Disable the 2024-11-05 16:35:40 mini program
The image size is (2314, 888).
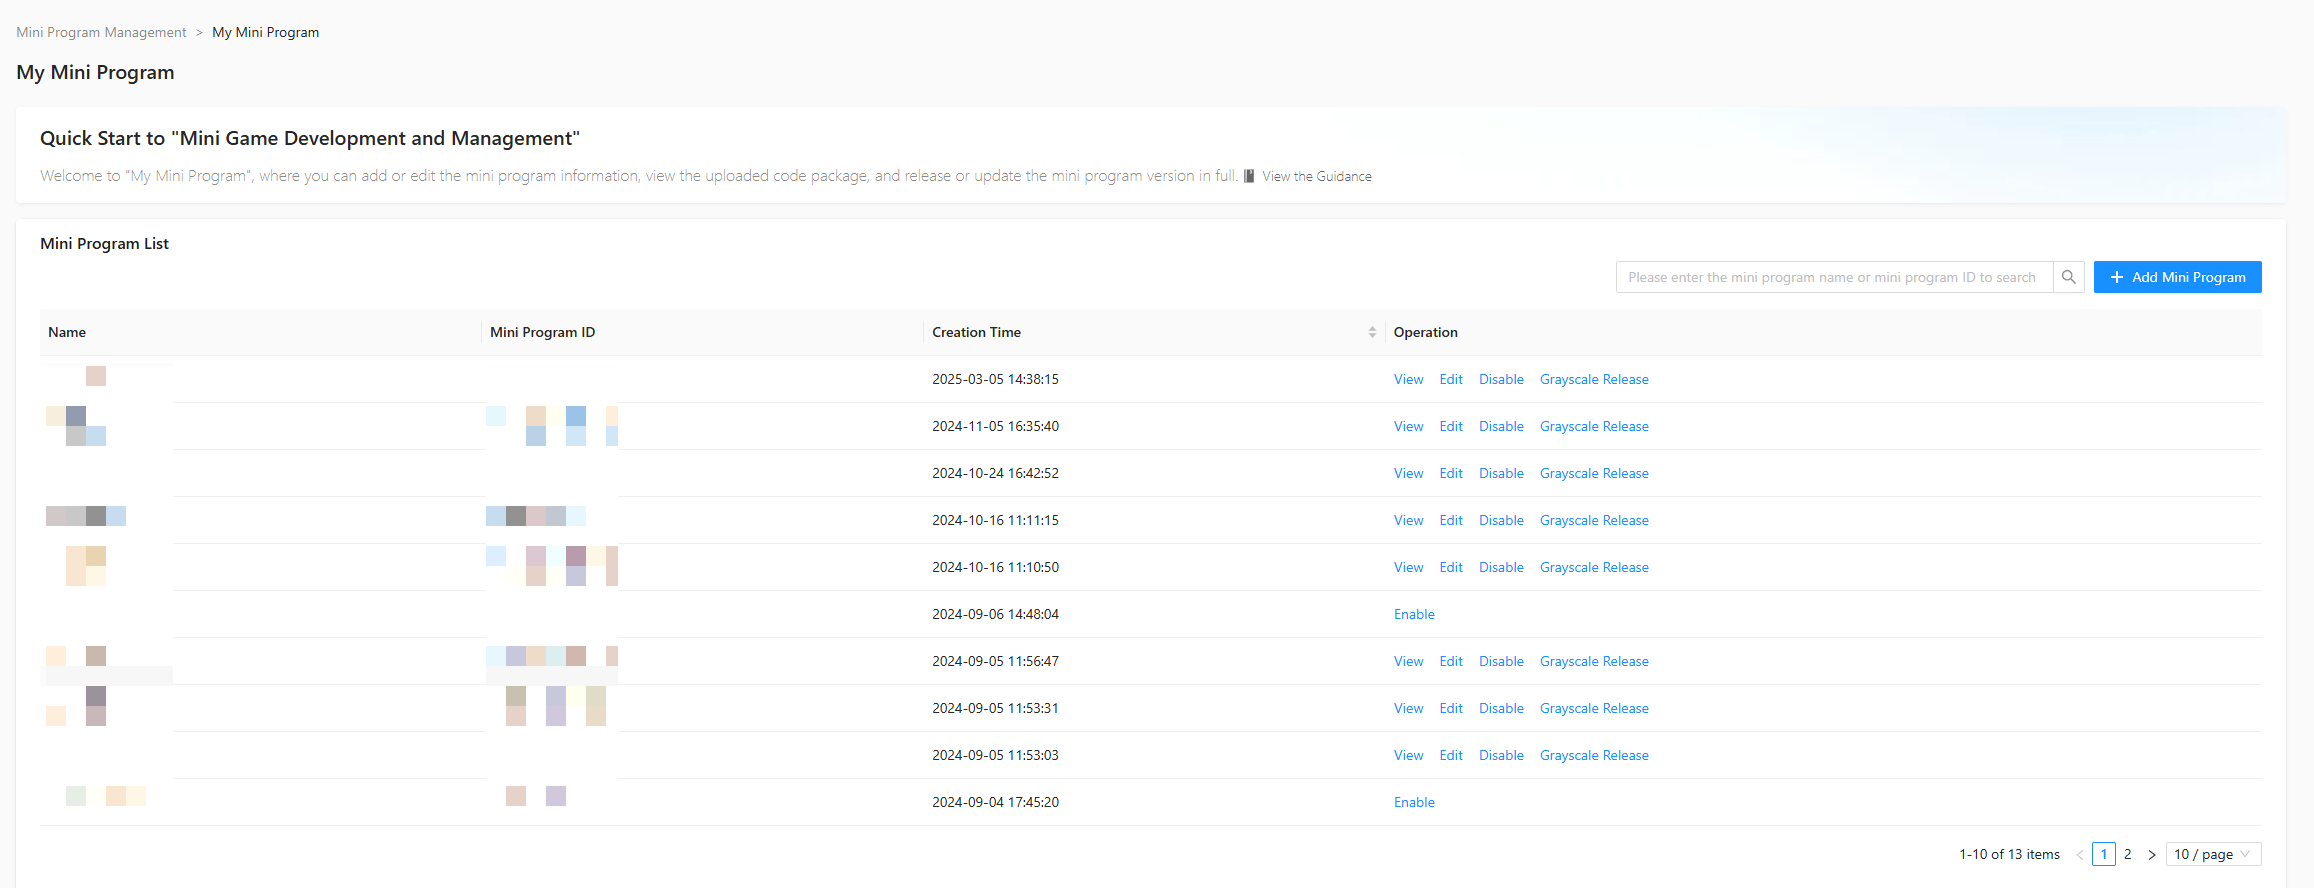1502,426
